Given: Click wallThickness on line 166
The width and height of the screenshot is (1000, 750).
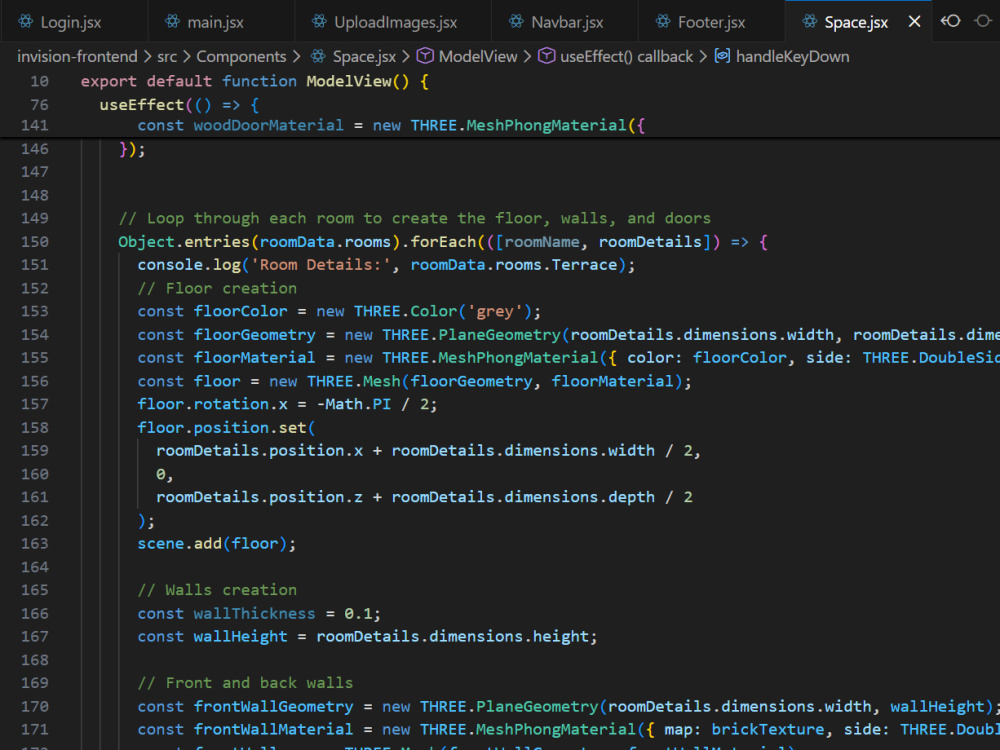Looking at the screenshot, I should (254, 614).
